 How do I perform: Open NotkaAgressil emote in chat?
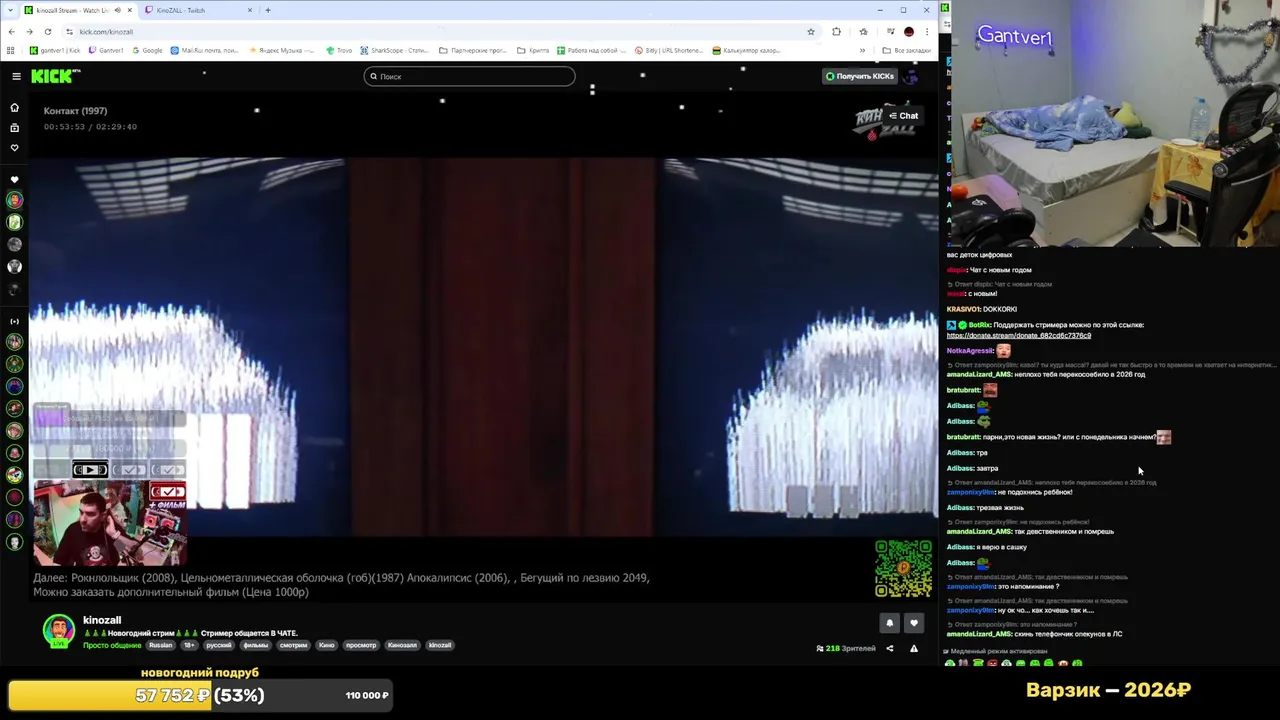1003,351
